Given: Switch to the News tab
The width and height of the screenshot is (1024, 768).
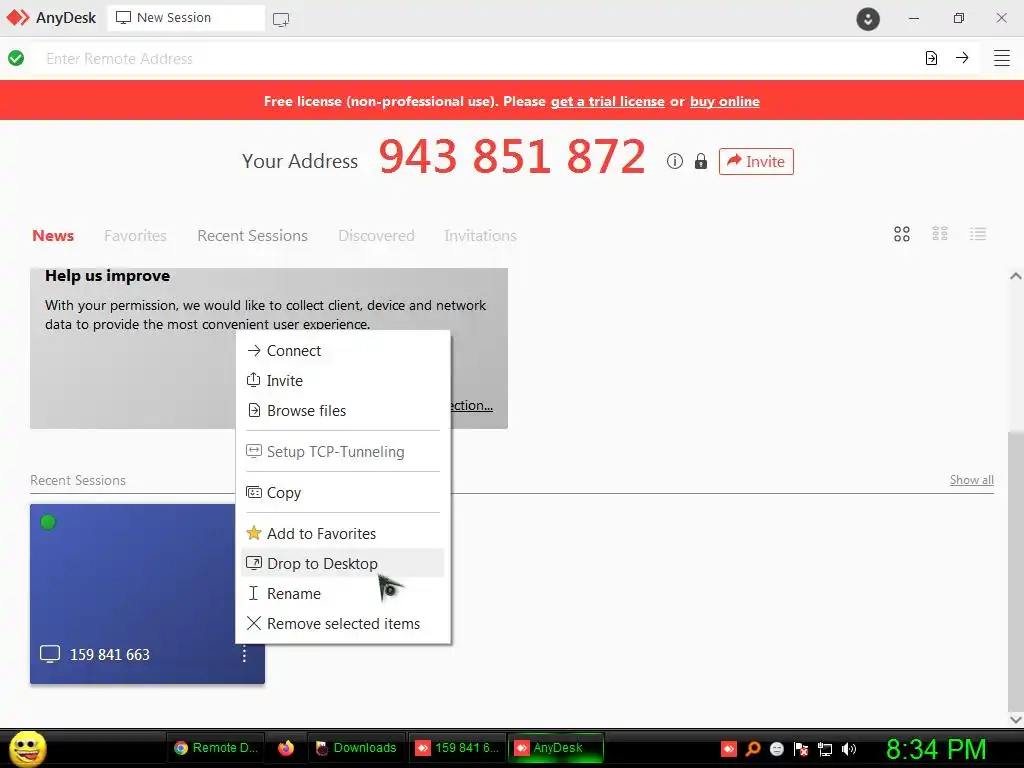Looking at the screenshot, I should 53,235.
